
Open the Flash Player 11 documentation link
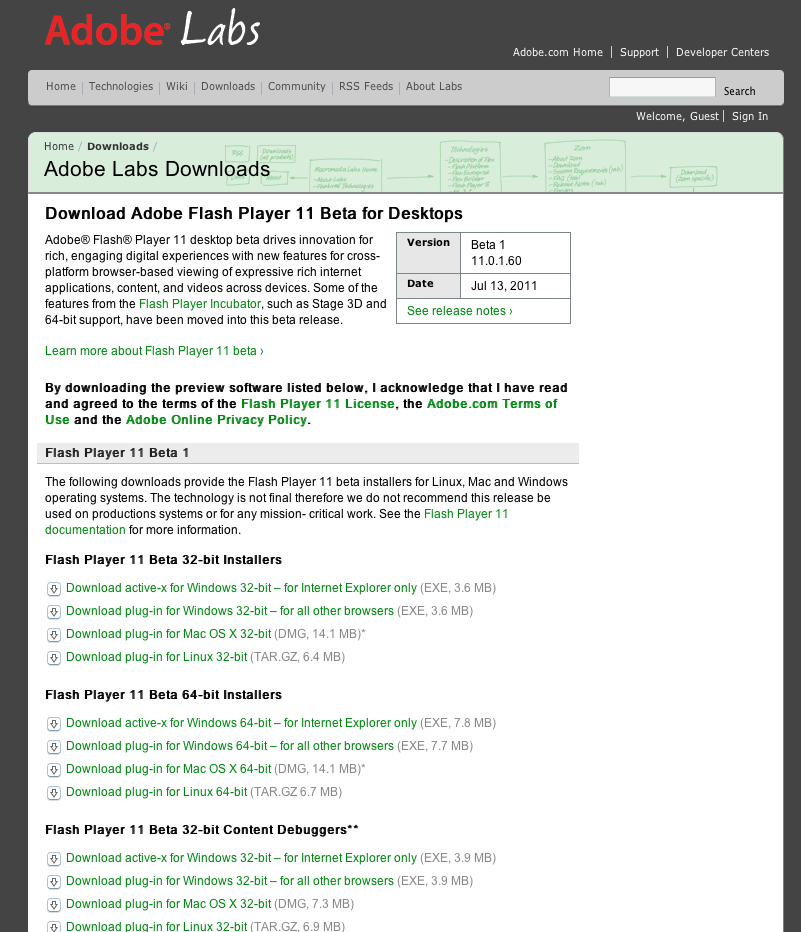[466, 514]
